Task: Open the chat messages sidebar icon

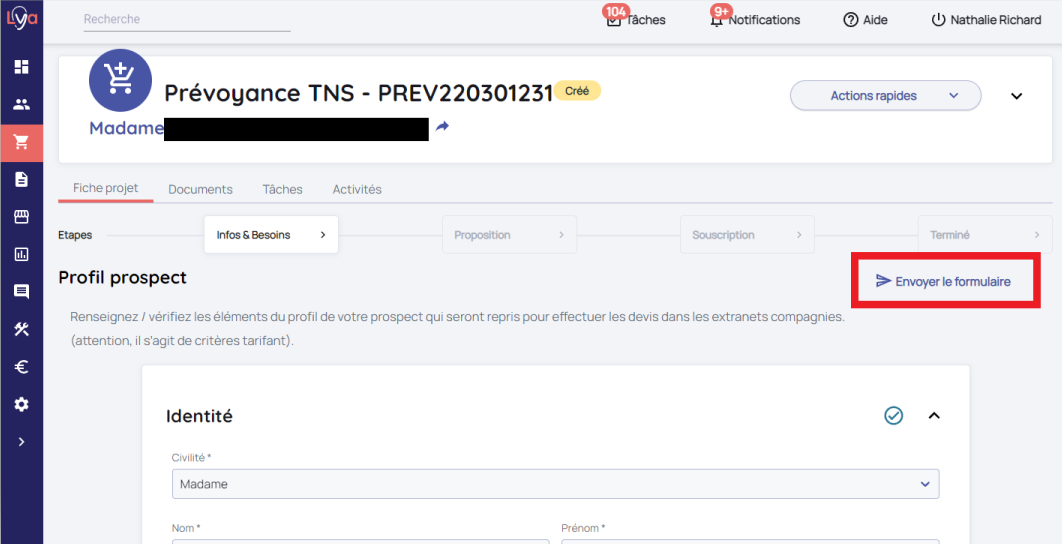Action: coord(21,292)
